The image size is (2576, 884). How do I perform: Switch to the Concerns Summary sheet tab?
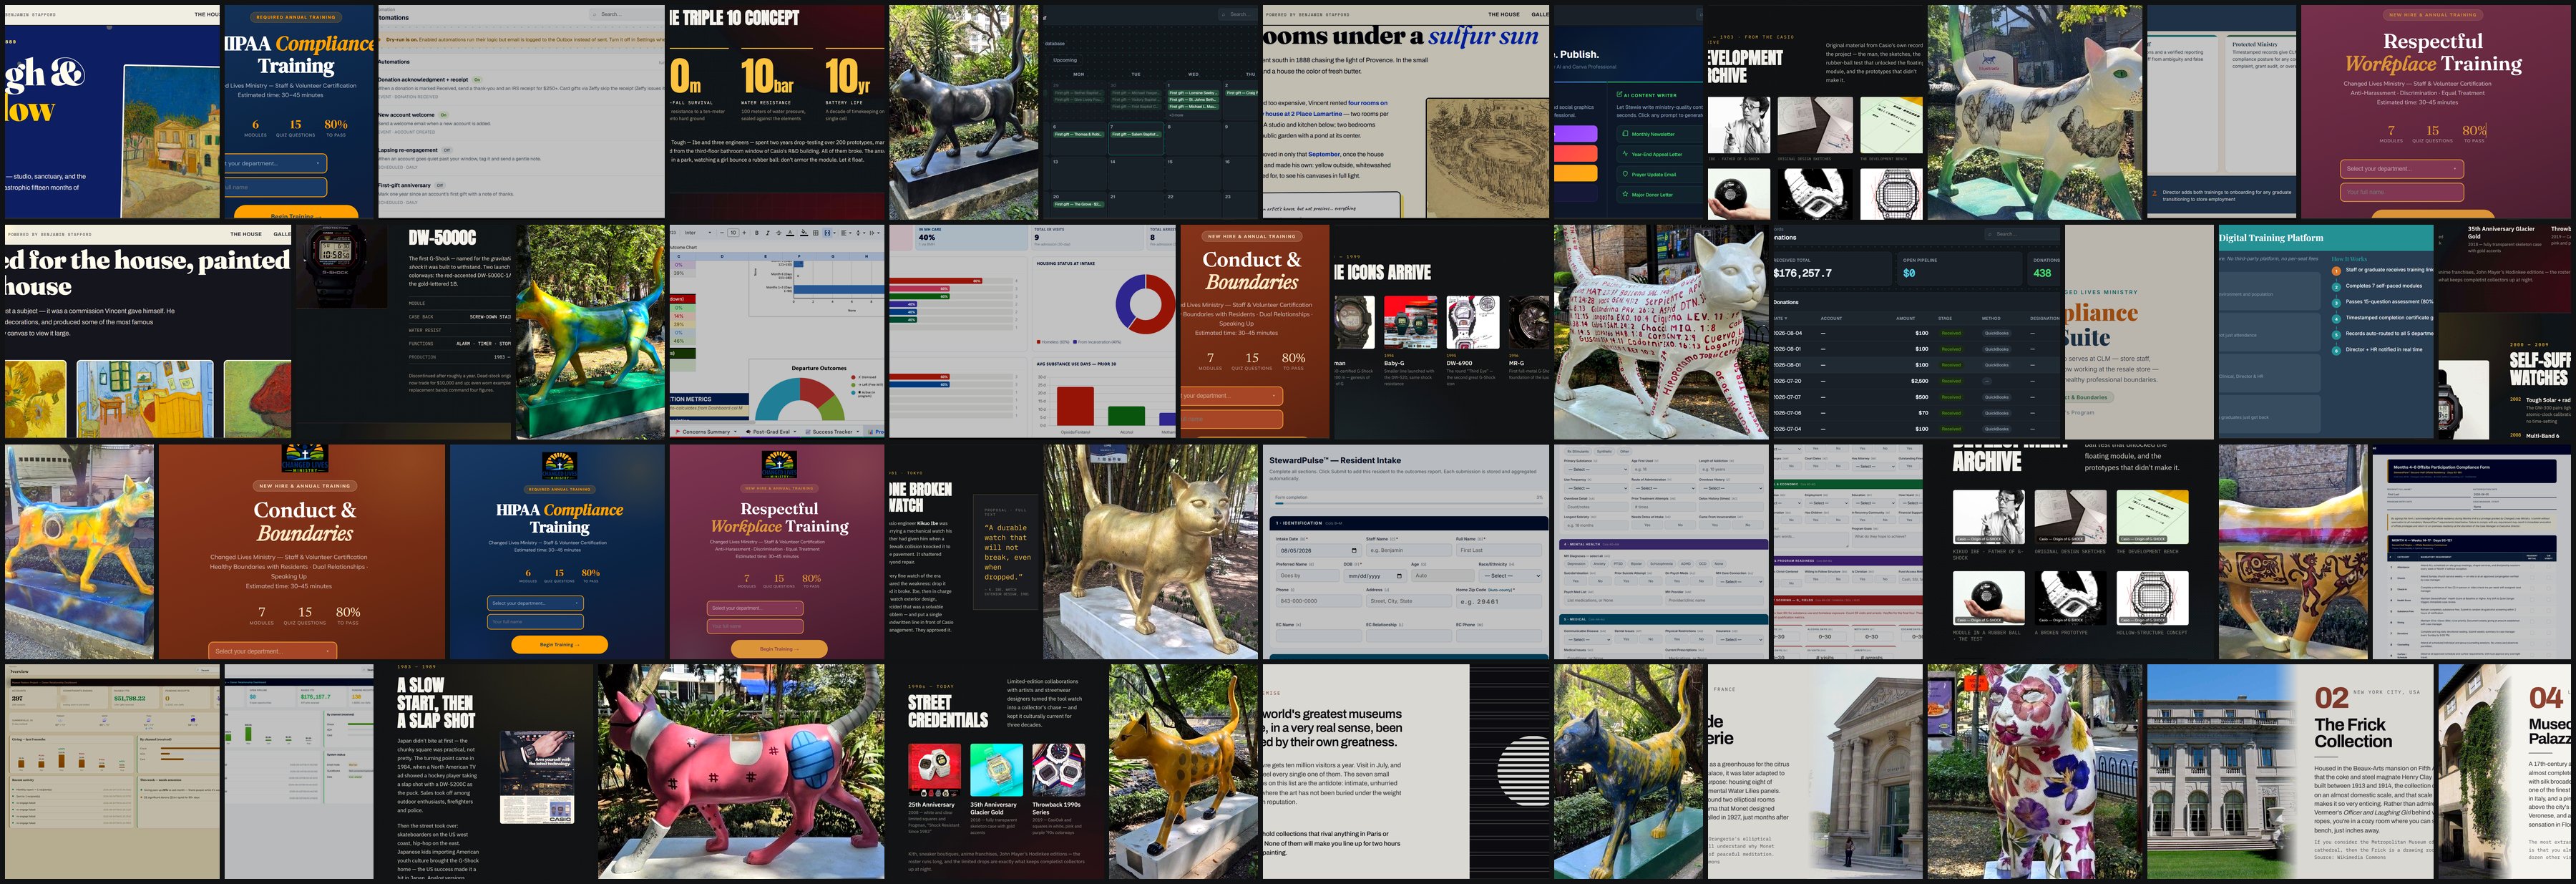[707, 432]
